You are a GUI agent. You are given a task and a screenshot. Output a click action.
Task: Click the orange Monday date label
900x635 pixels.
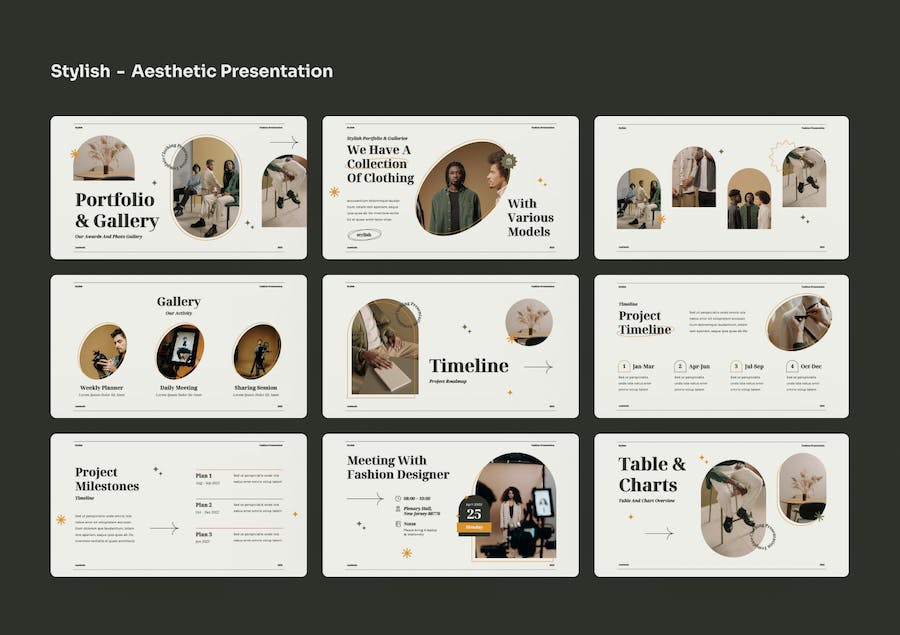point(473,527)
